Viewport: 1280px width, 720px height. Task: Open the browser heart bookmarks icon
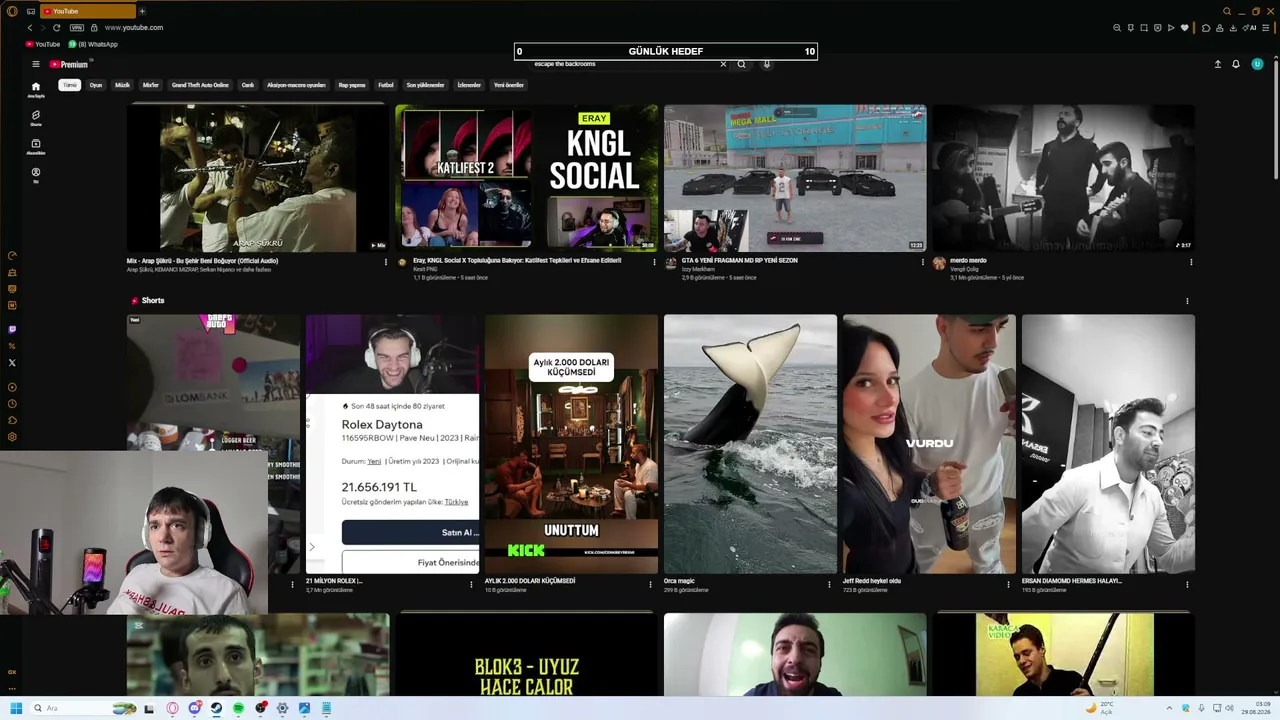1185,28
